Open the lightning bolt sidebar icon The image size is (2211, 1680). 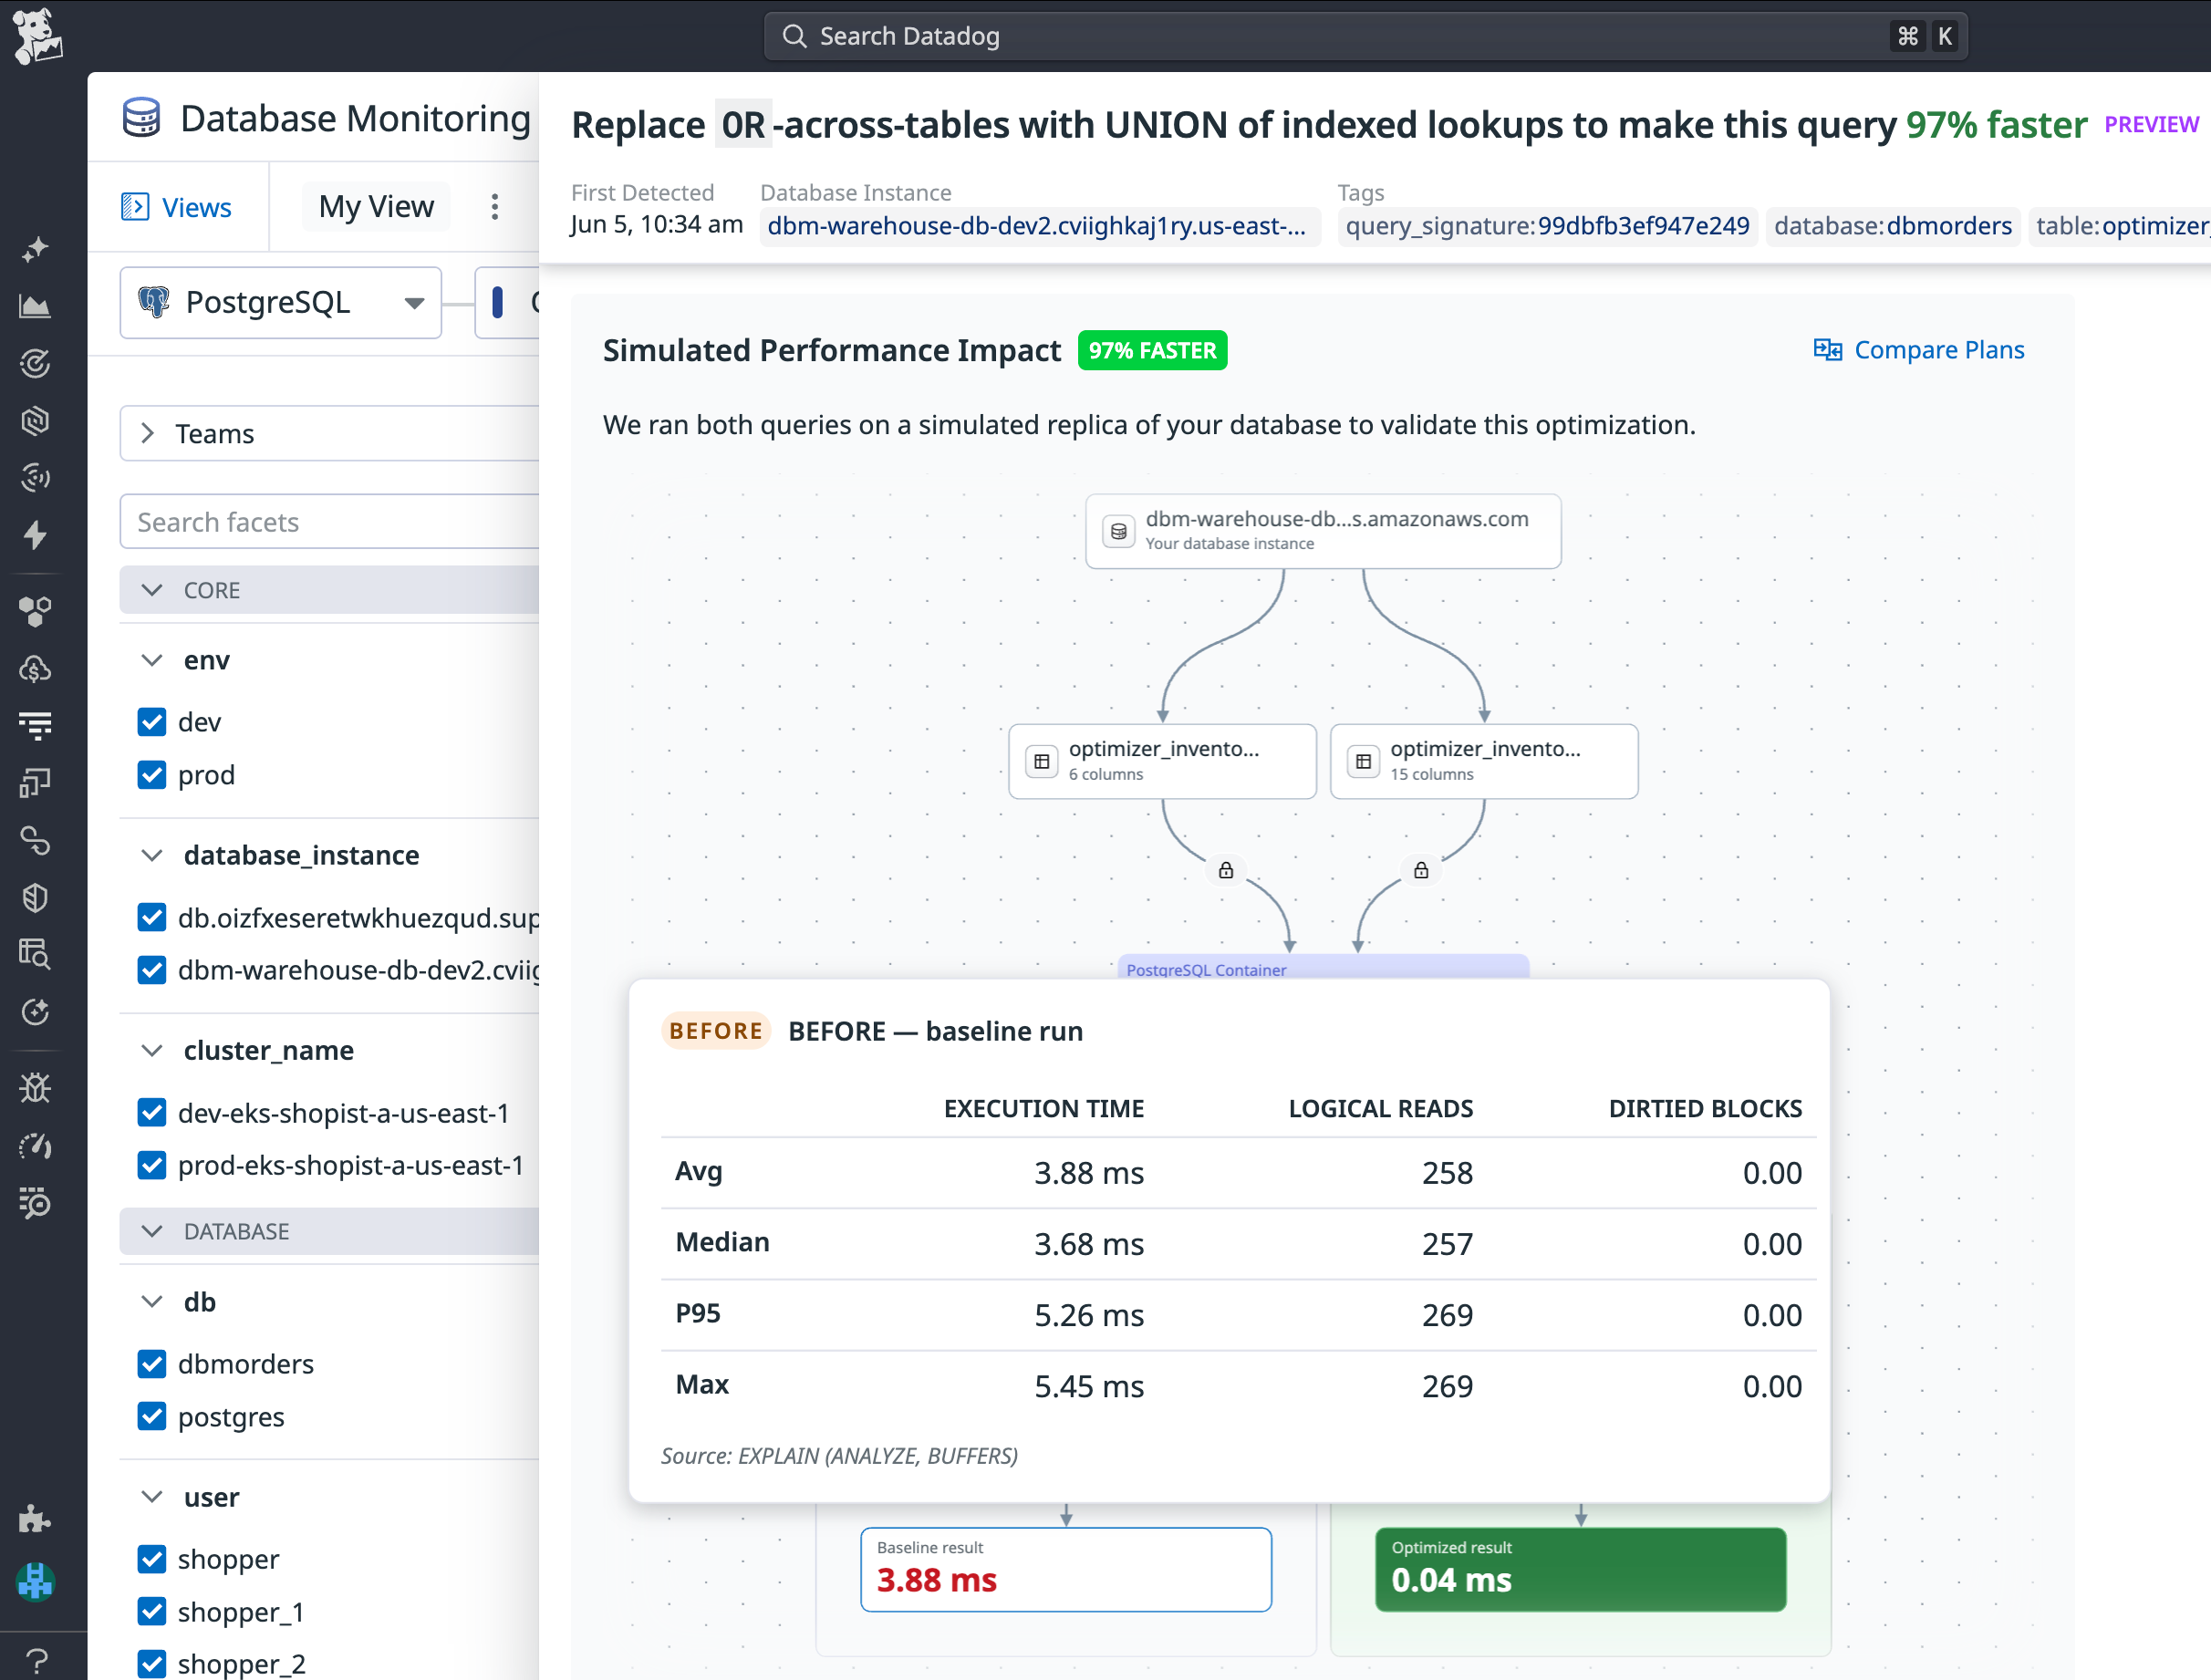[x=36, y=535]
